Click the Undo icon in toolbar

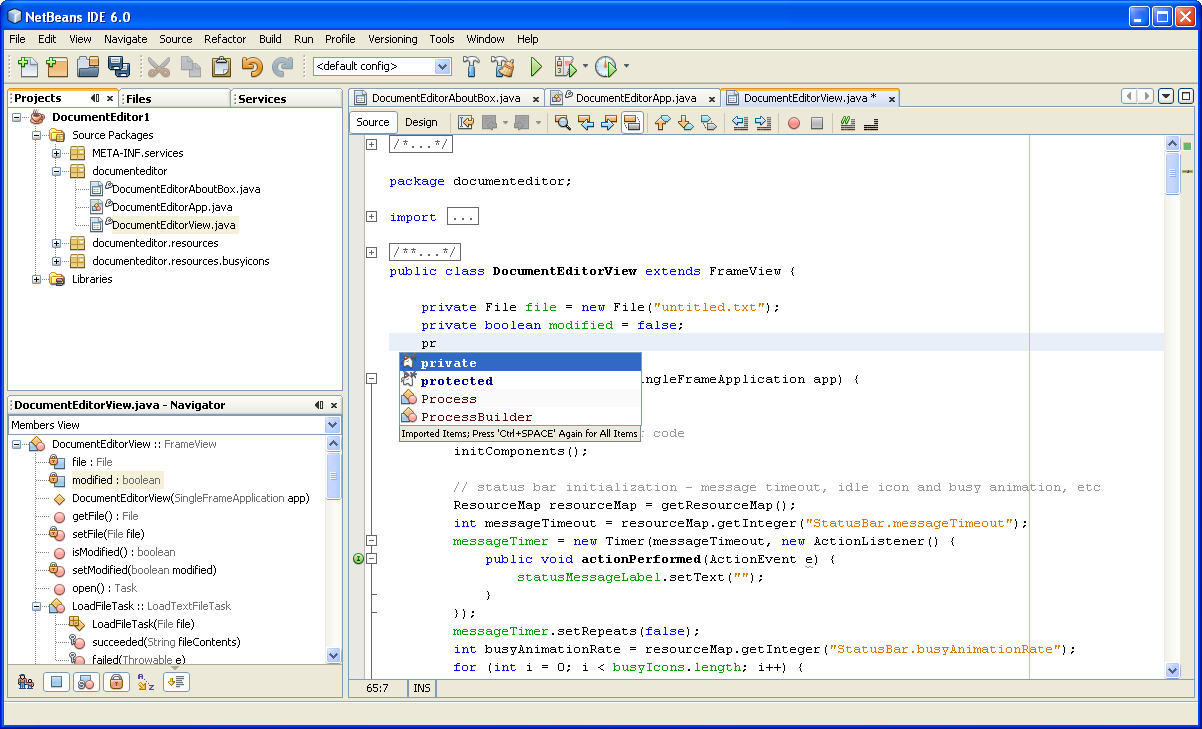click(251, 67)
